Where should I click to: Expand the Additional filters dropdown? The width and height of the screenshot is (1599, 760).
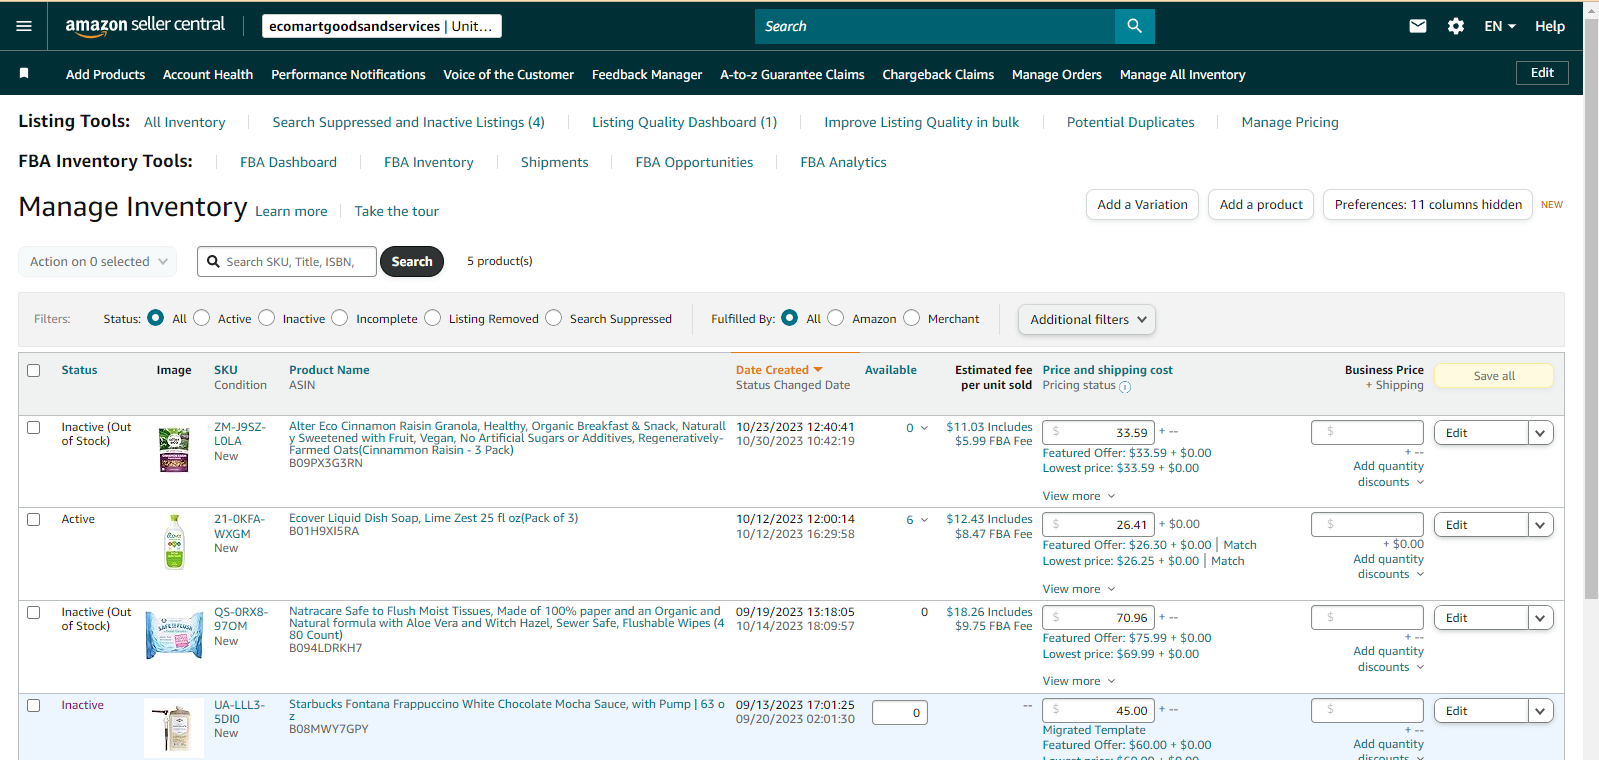(1087, 319)
